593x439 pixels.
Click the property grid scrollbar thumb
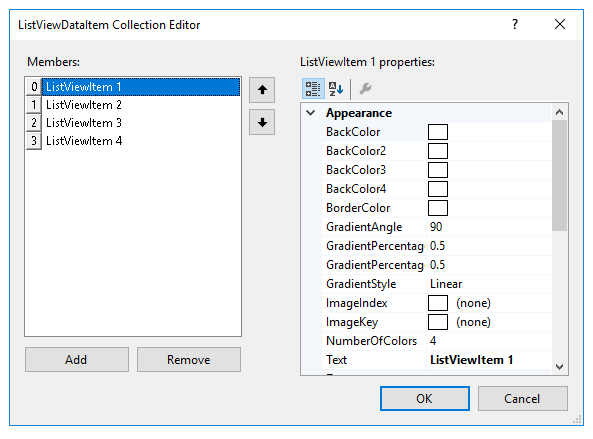tap(559, 175)
